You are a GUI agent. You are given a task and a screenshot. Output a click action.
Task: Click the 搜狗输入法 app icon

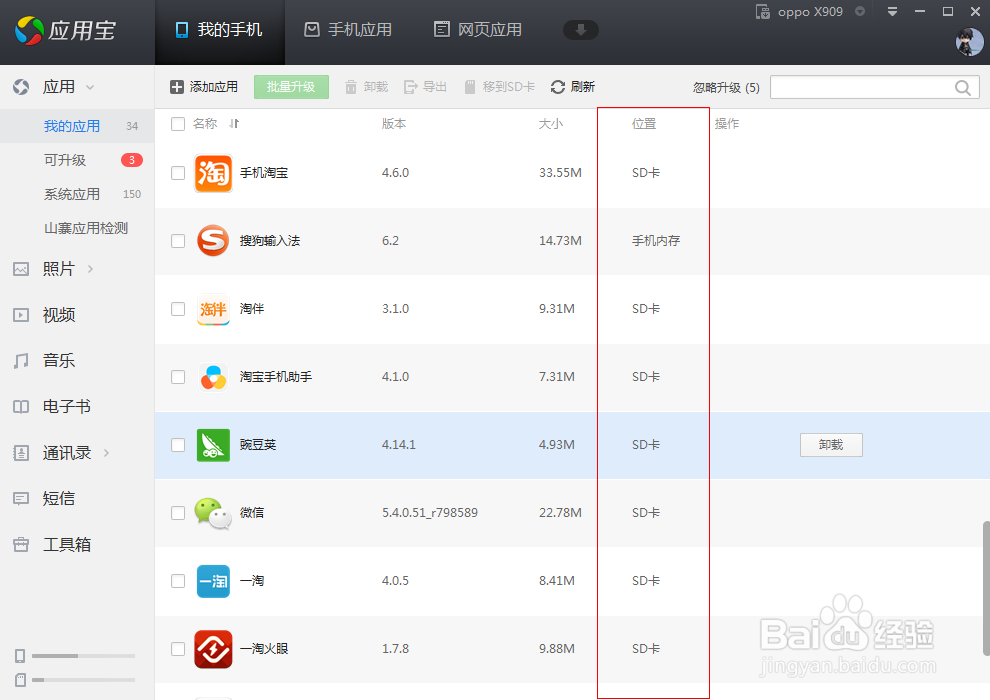(213, 240)
